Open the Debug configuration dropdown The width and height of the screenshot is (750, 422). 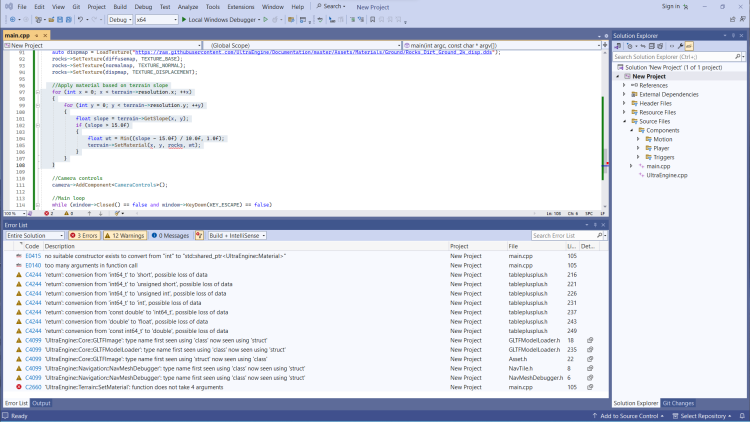pos(120,20)
